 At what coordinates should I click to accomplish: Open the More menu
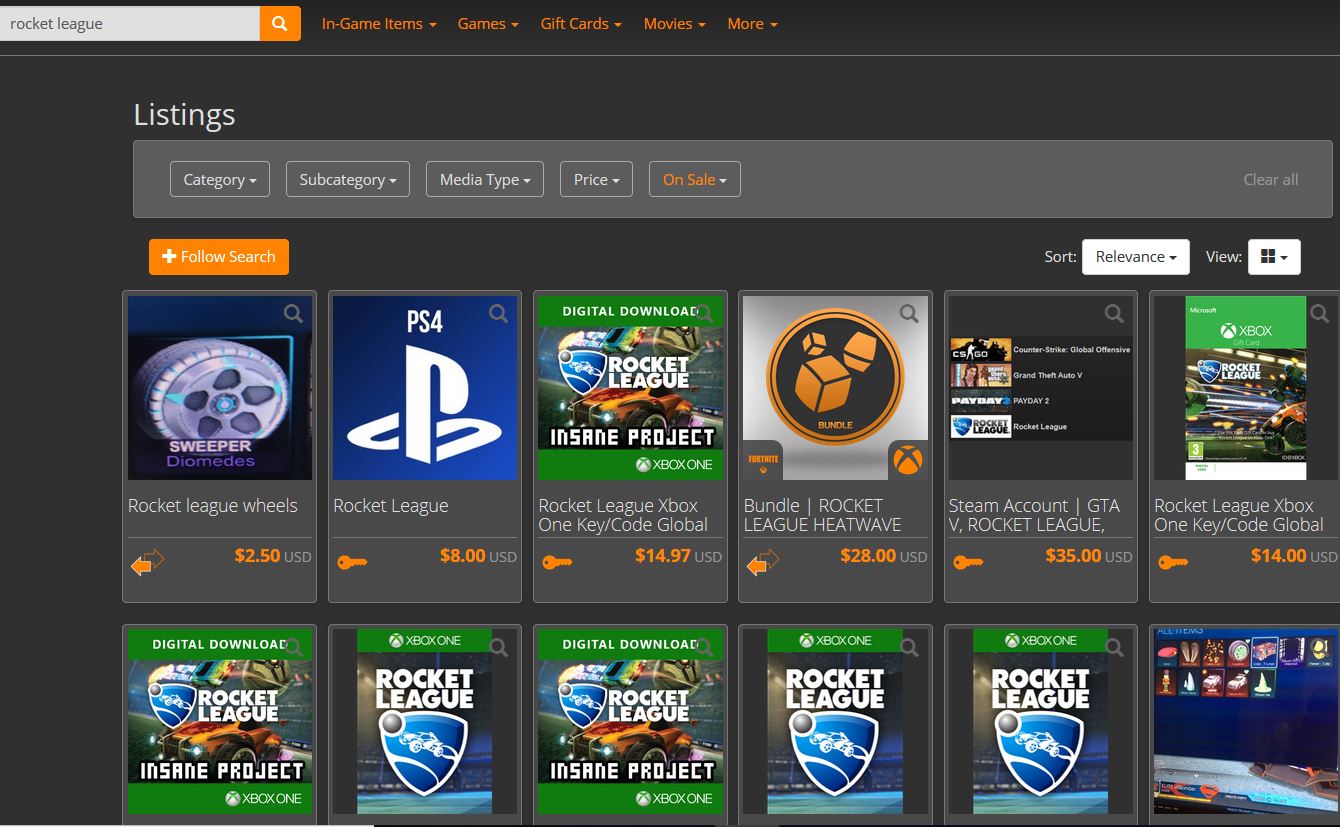pyautogui.click(x=753, y=24)
